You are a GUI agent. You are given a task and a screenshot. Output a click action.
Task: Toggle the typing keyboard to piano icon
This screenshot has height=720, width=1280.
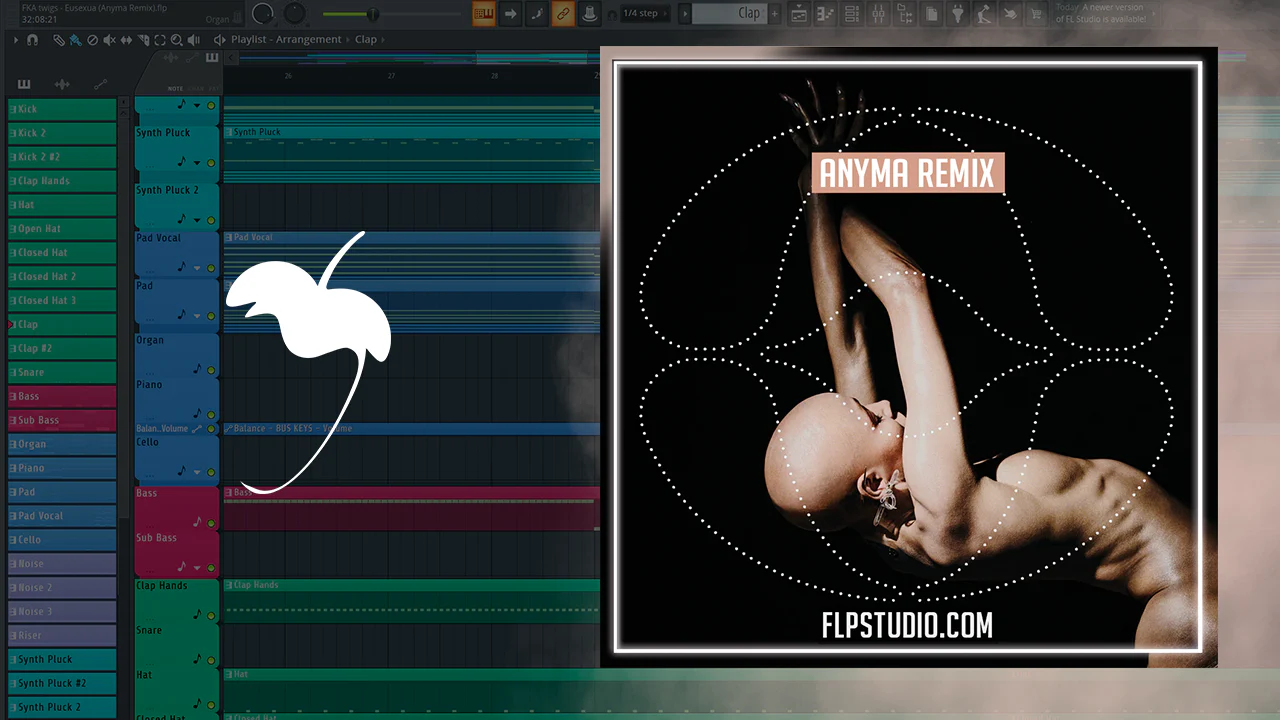pyautogui.click(x=484, y=13)
